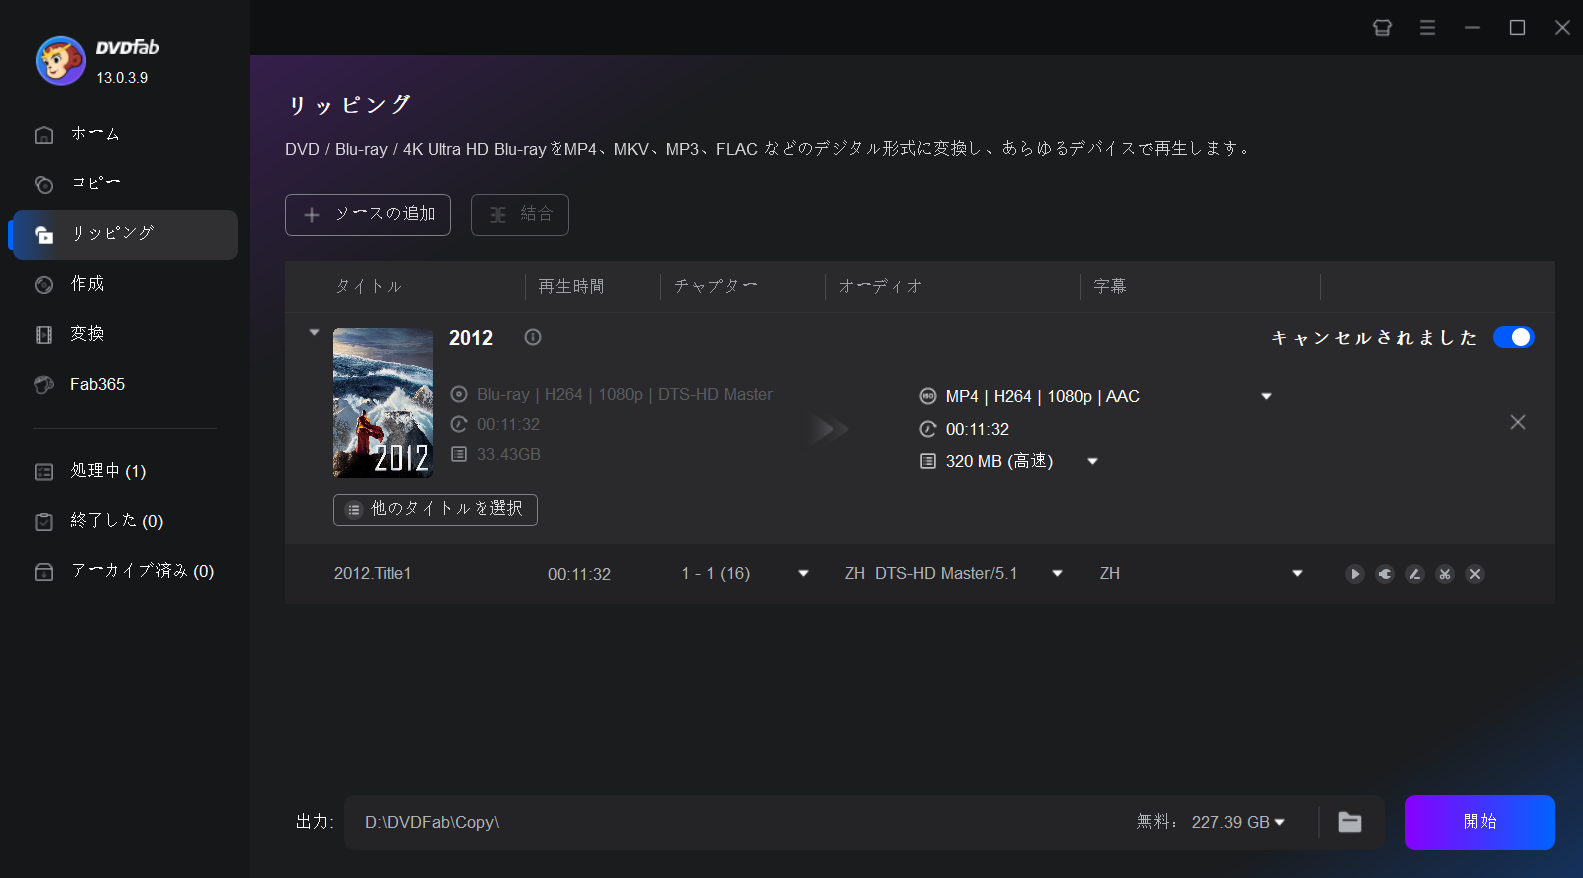The height and width of the screenshot is (878, 1583).
Task: Click the キャンセルされました status text
Action: [x=1374, y=338]
